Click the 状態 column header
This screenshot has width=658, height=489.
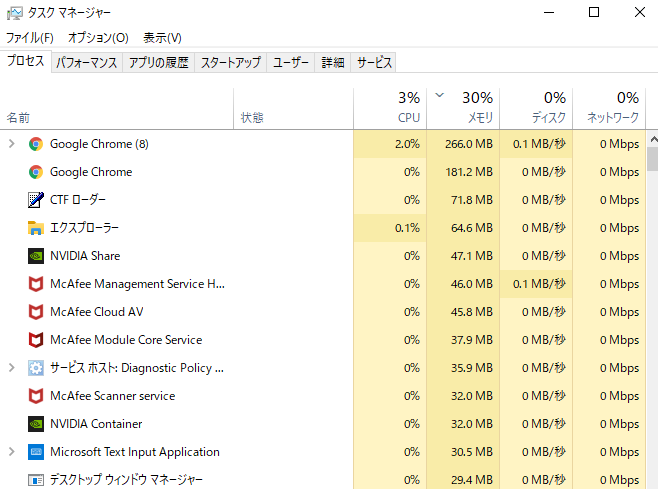pos(293,109)
